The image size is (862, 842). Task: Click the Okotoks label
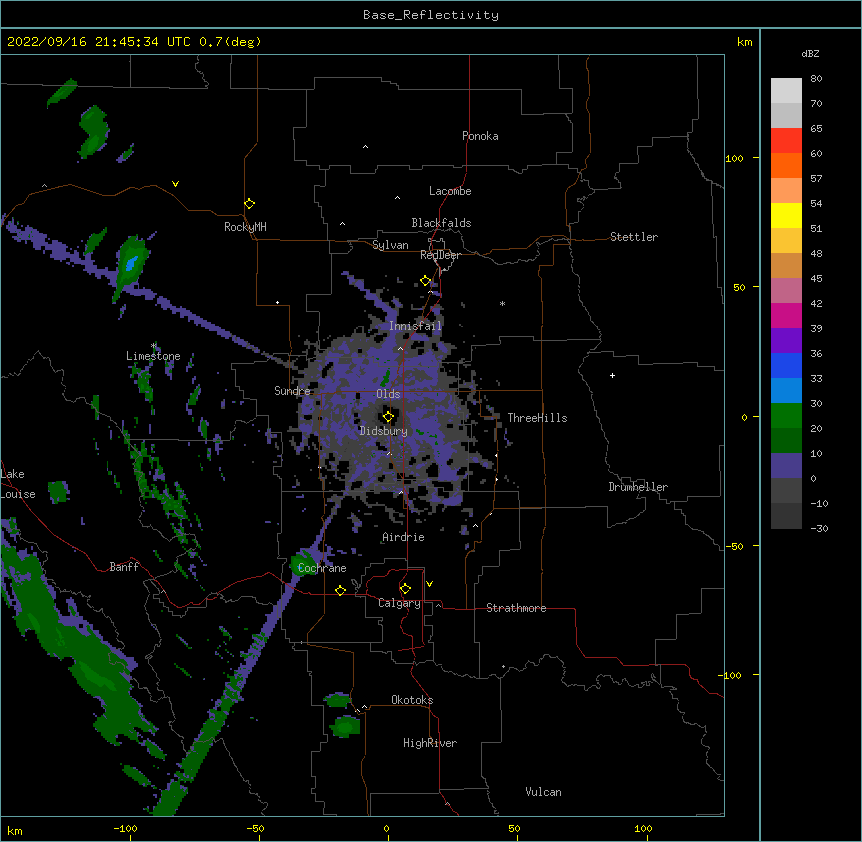coord(412,700)
